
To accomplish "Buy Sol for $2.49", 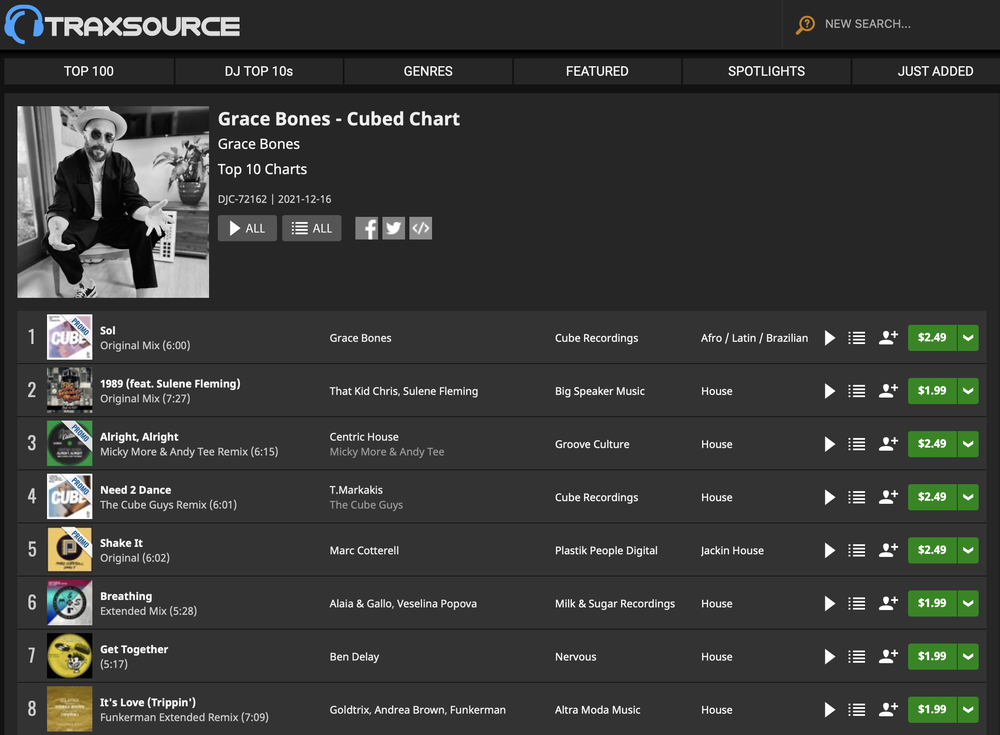I will tap(932, 338).
